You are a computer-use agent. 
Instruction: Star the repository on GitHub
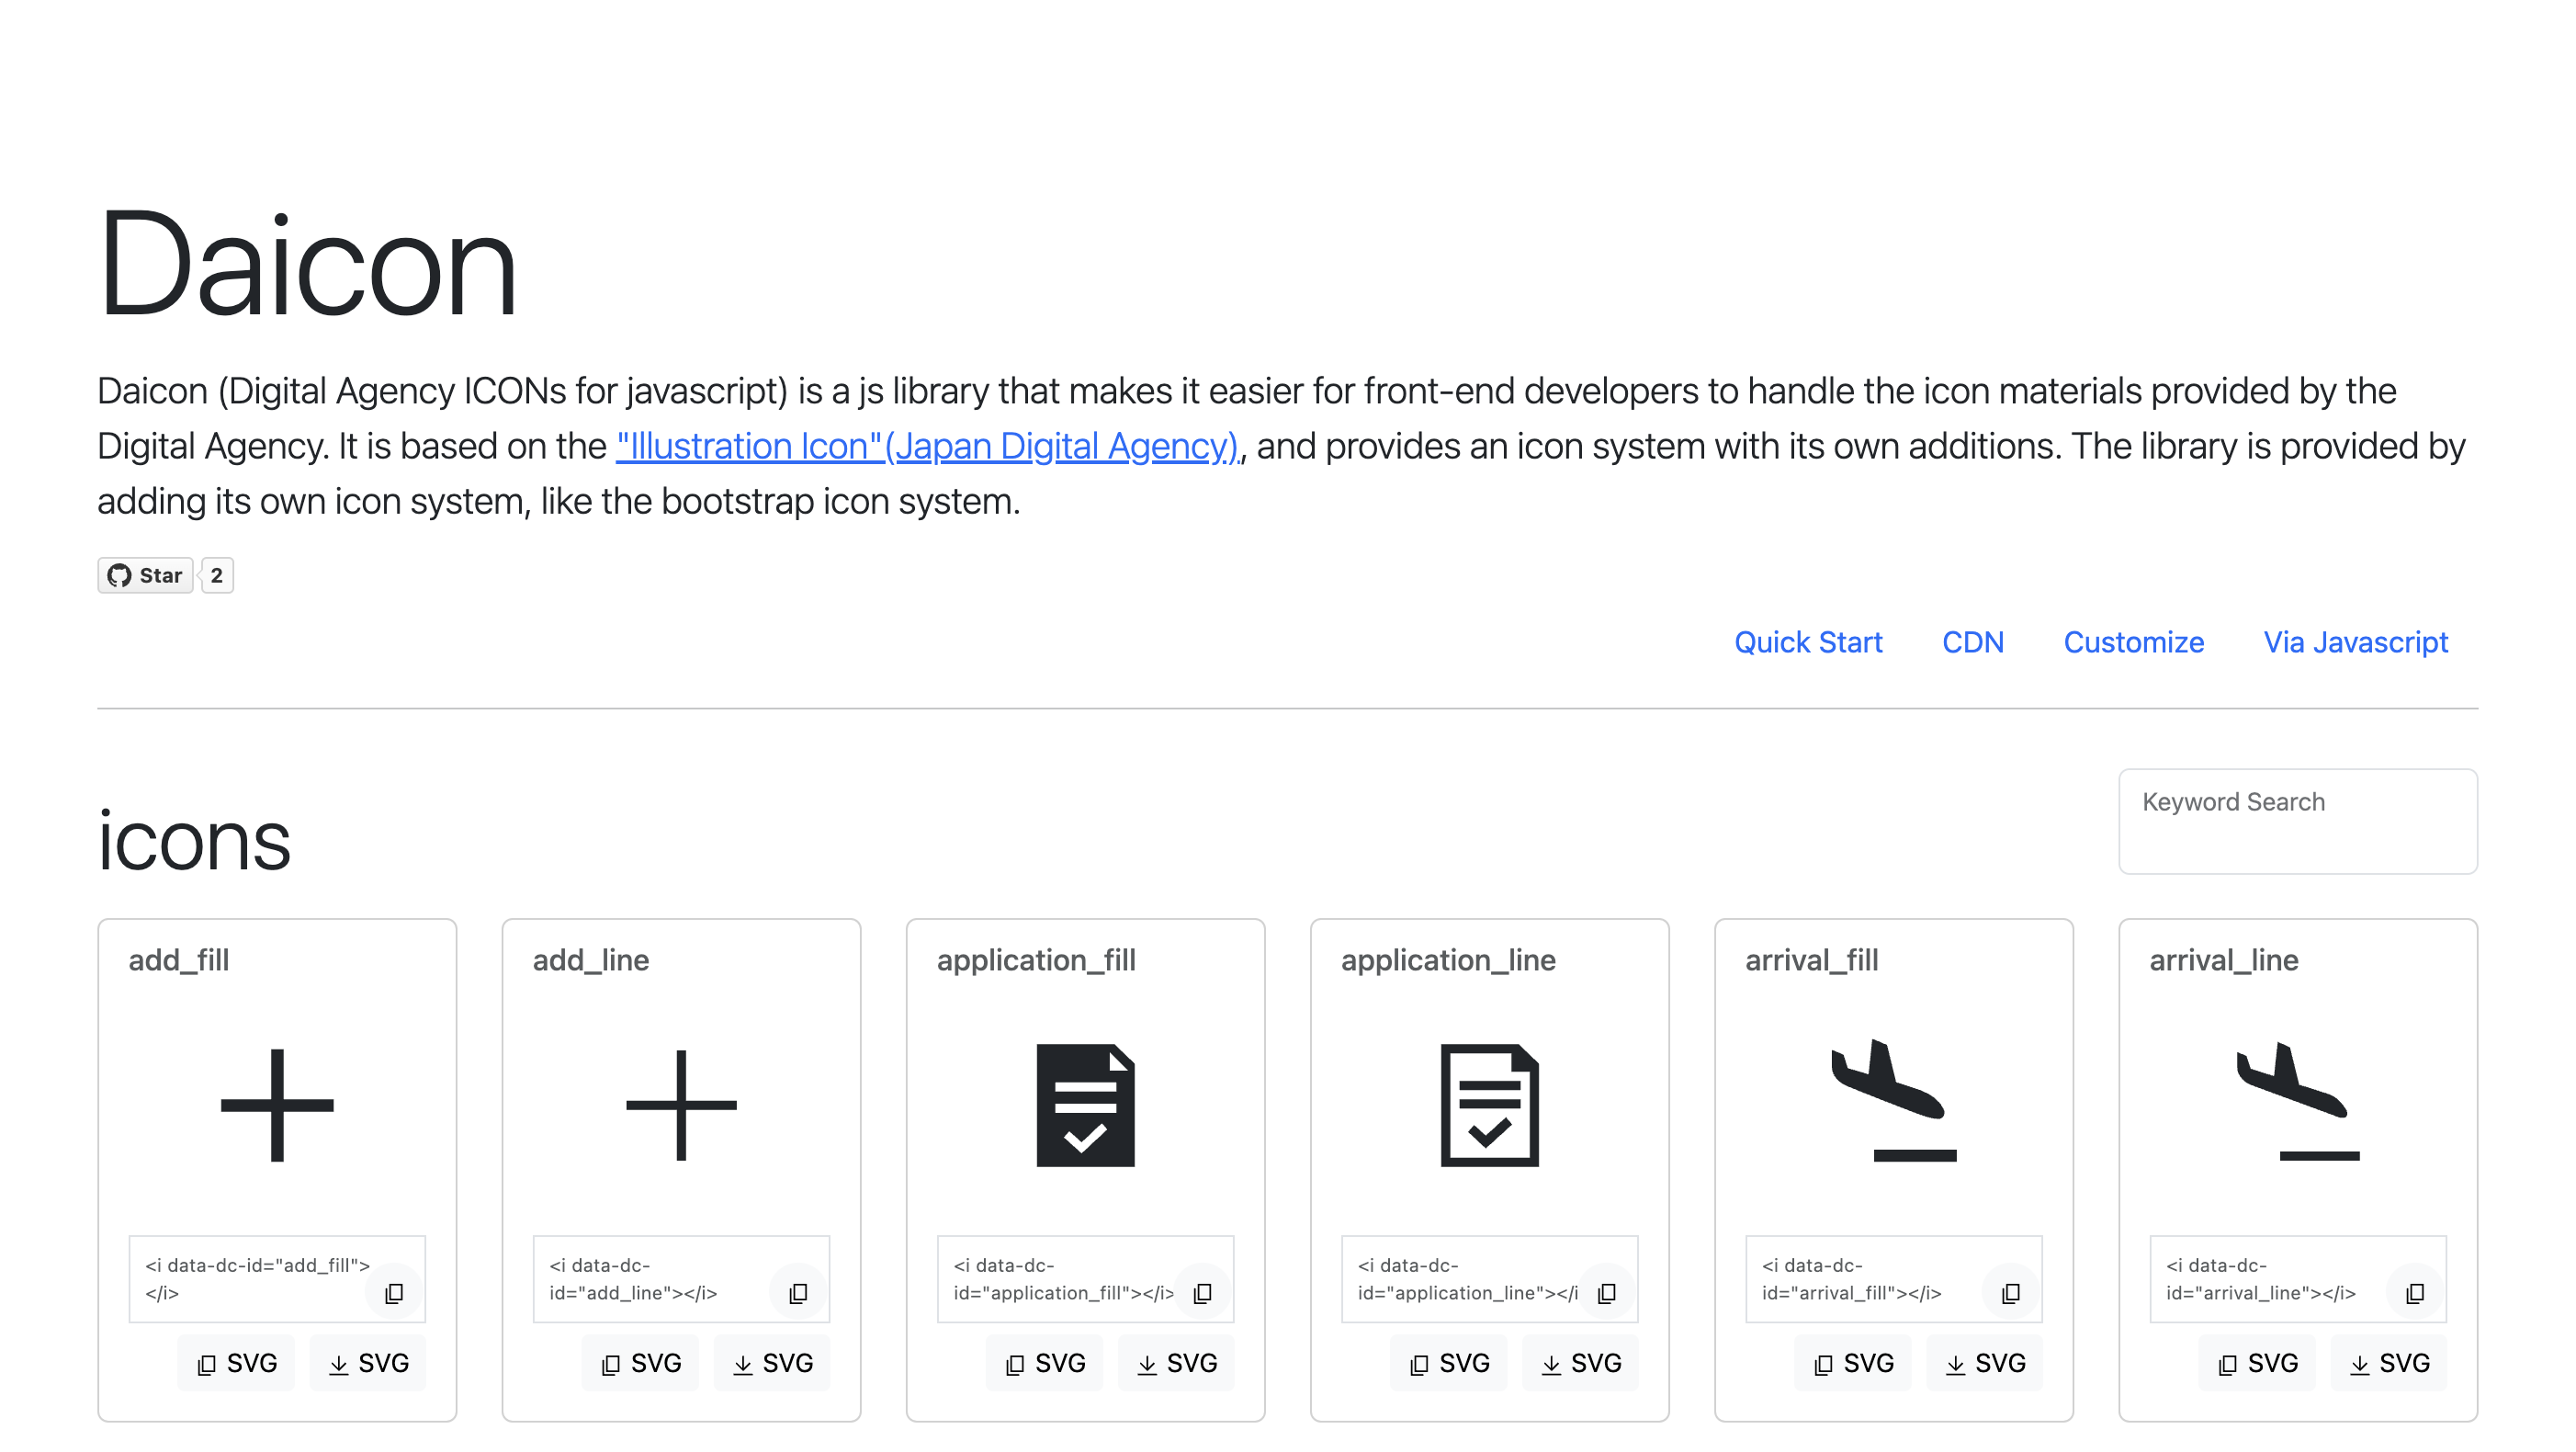pyautogui.click(x=146, y=575)
